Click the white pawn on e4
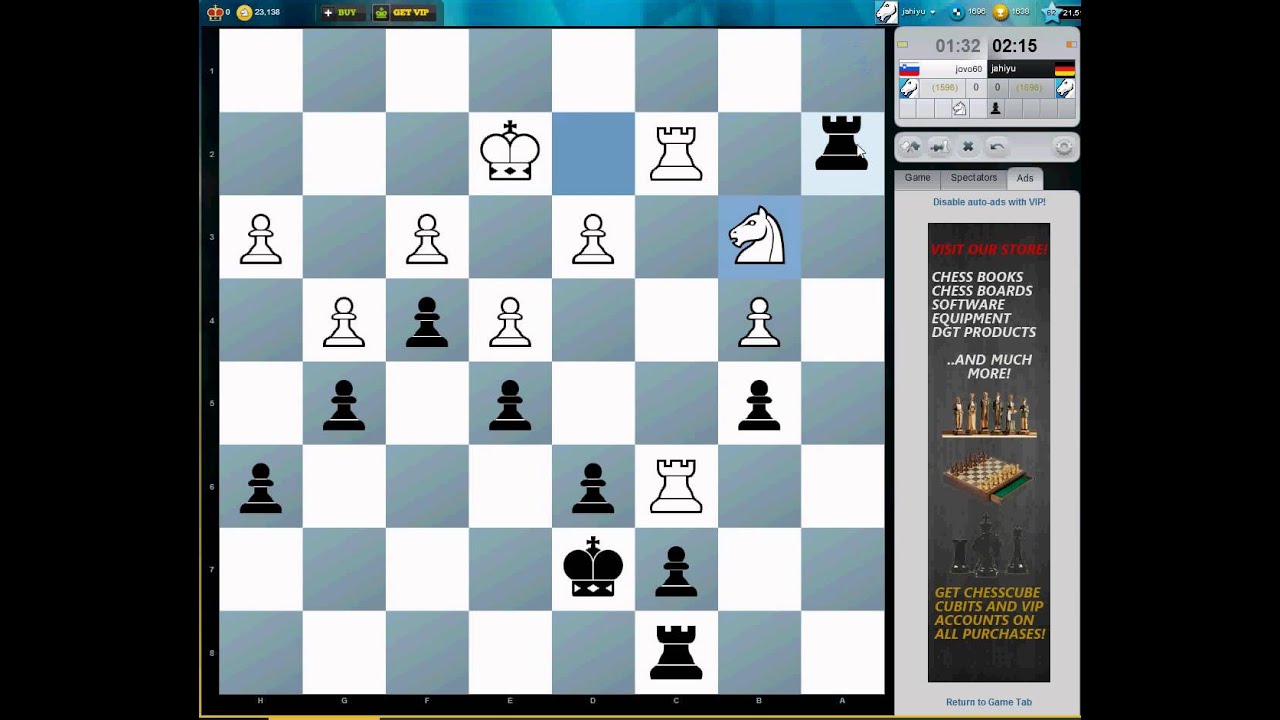Image resolution: width=1280 pixels, height=720 pixels. [510, 322]
